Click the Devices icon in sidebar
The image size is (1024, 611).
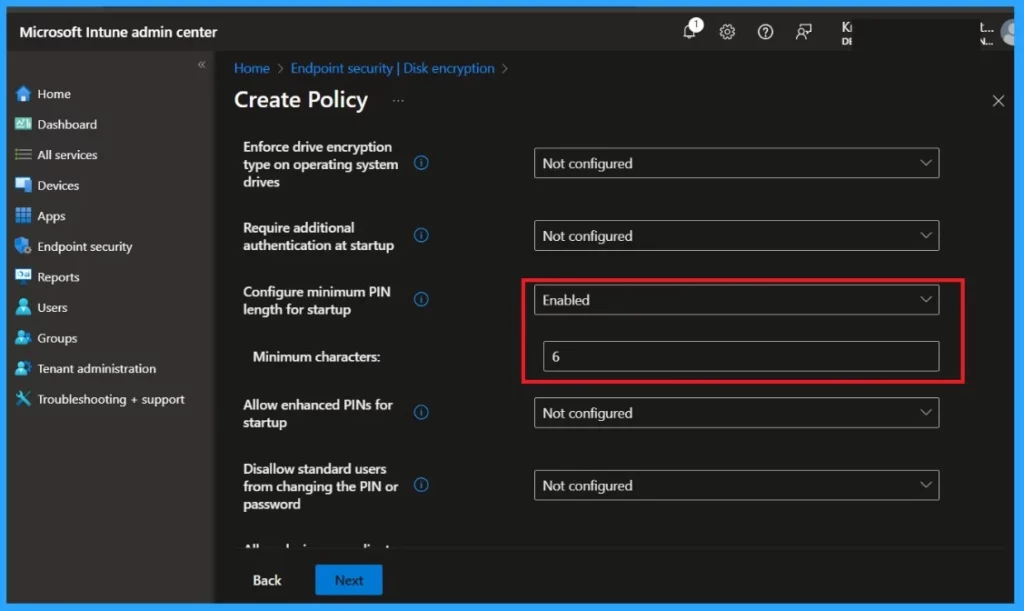tap(23, 185)
